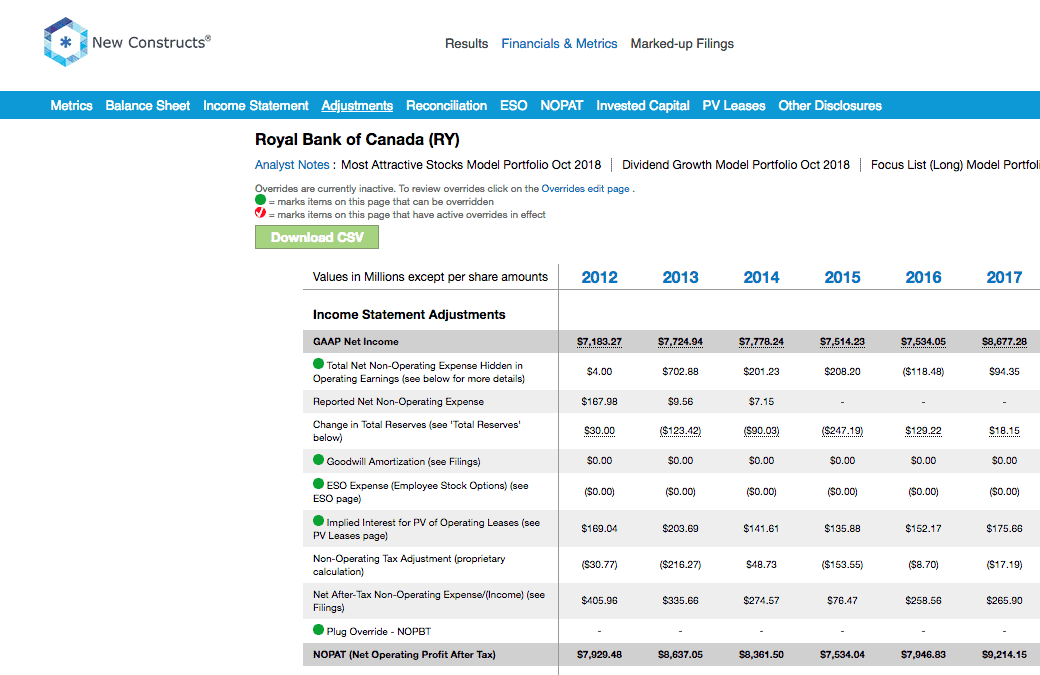Click GAAP Net Income value $8,677.28
Image resolution: width=1040 pixels, height=675 pixels.
pyautogui.click(x=1004, y=342)
